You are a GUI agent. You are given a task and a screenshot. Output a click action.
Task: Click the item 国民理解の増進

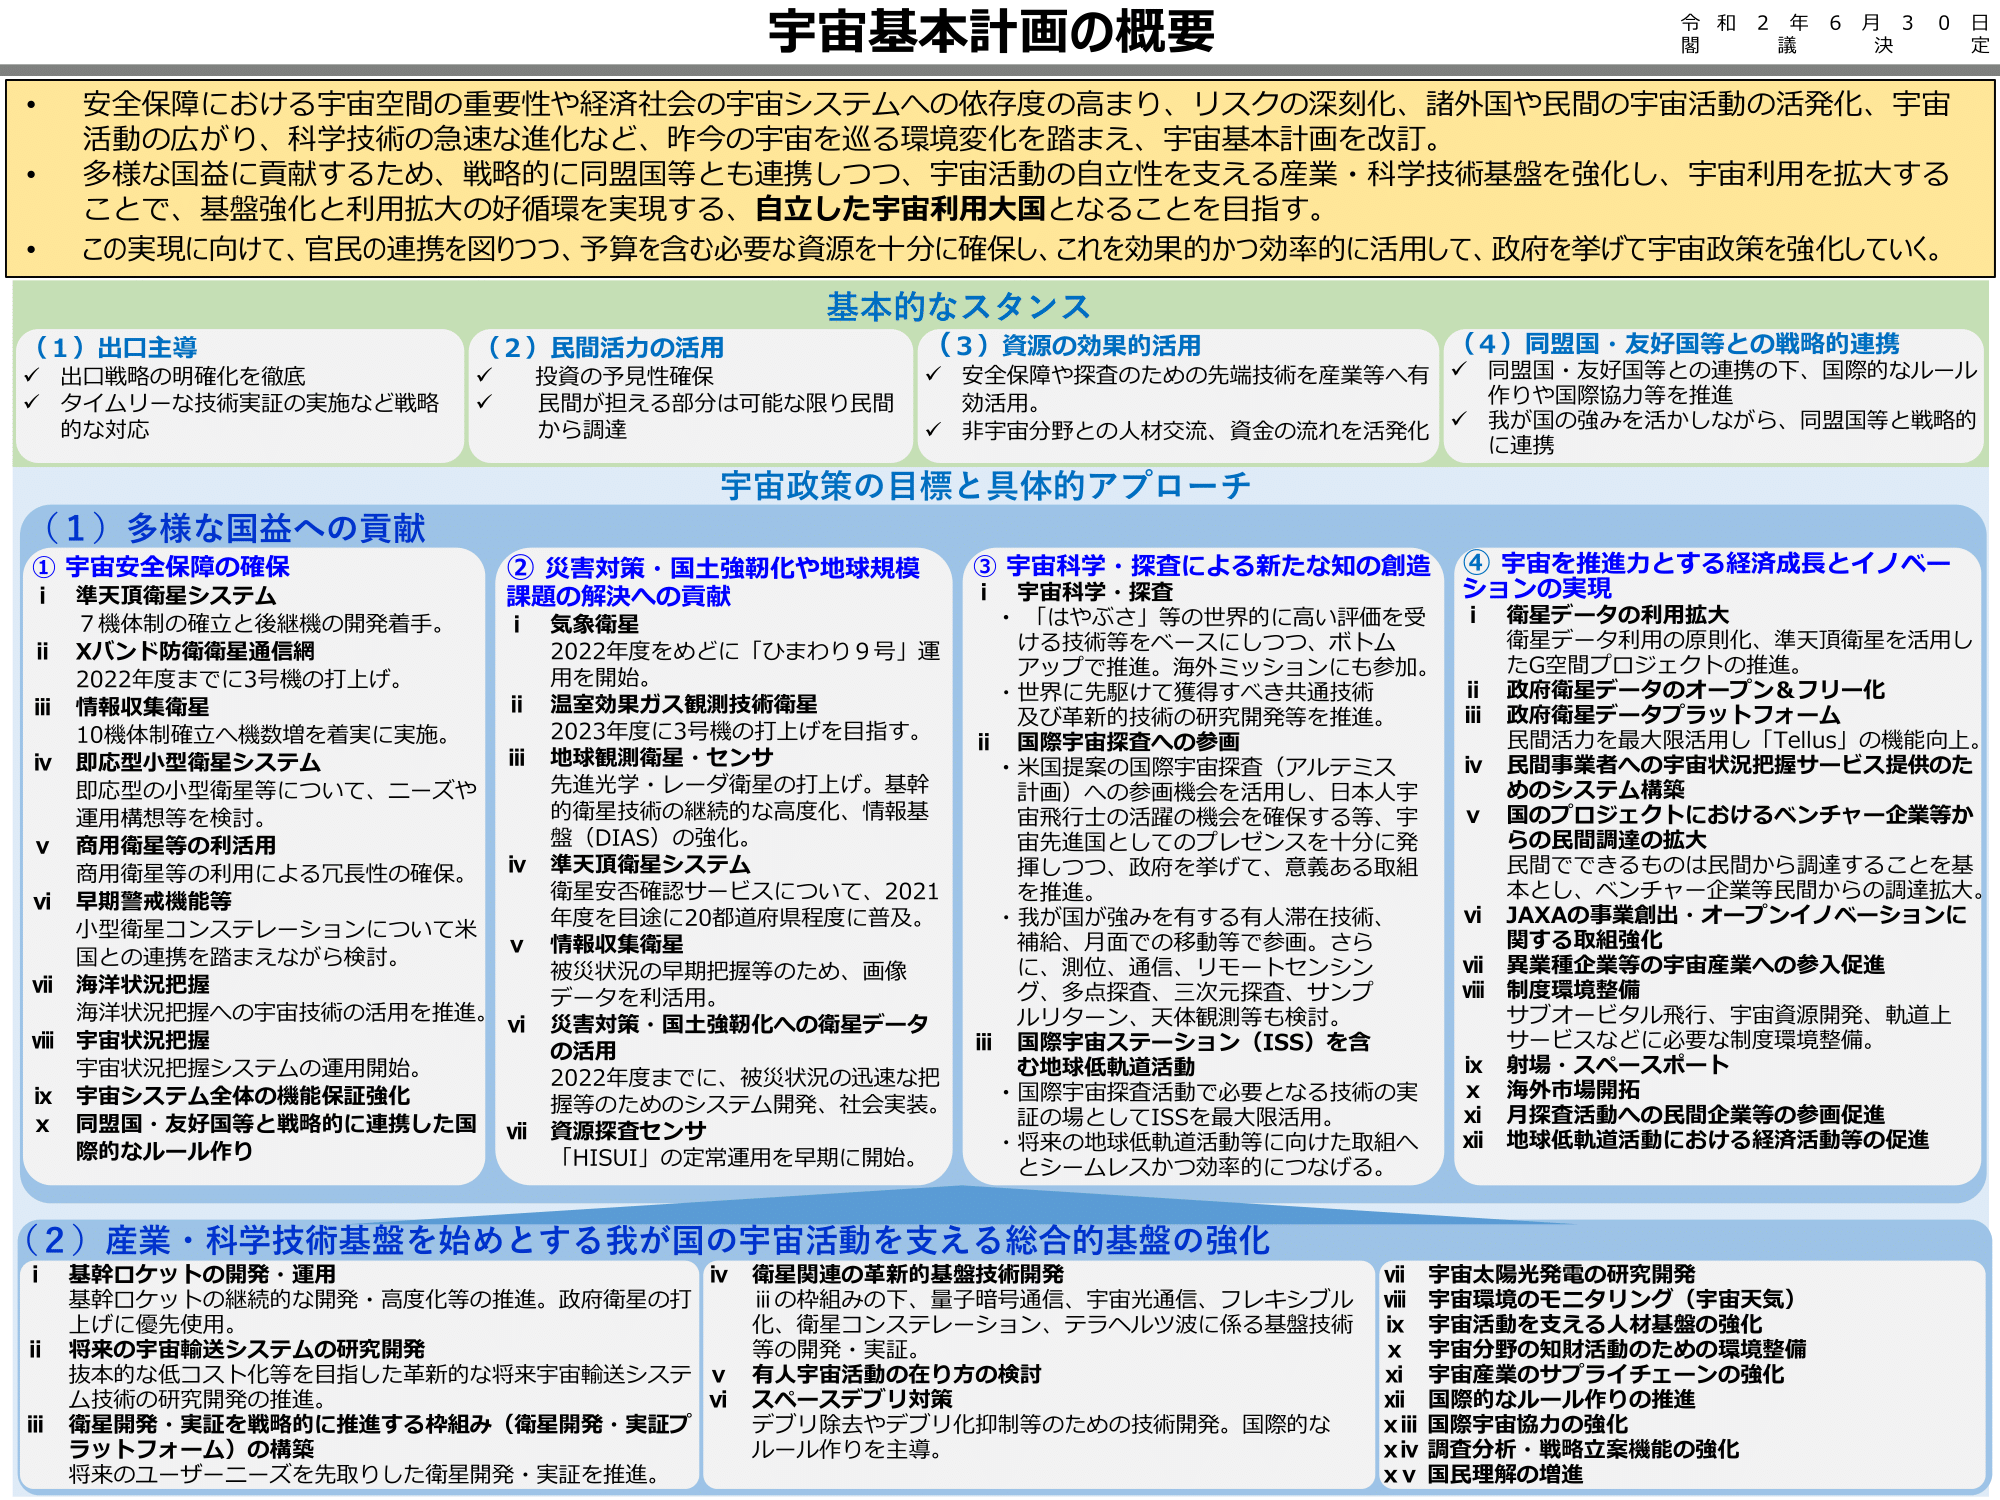[x=1506, y=1475]
